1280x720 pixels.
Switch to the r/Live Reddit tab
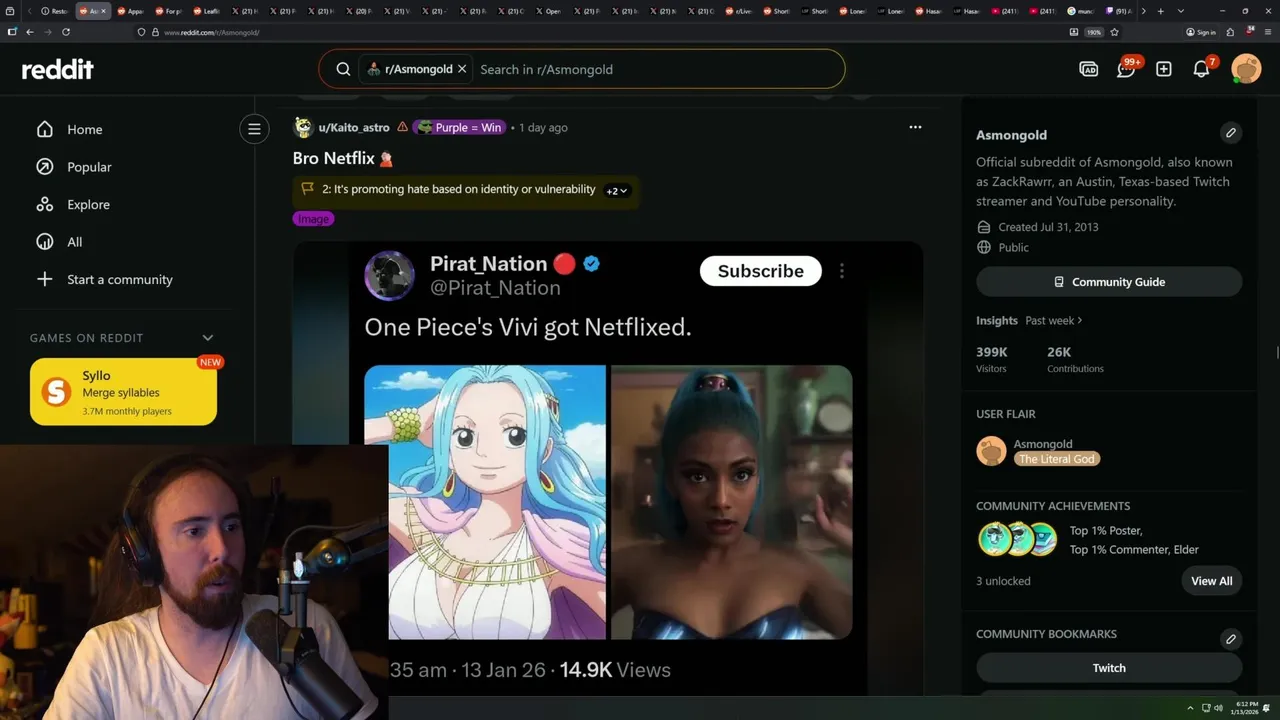point(739,11)
